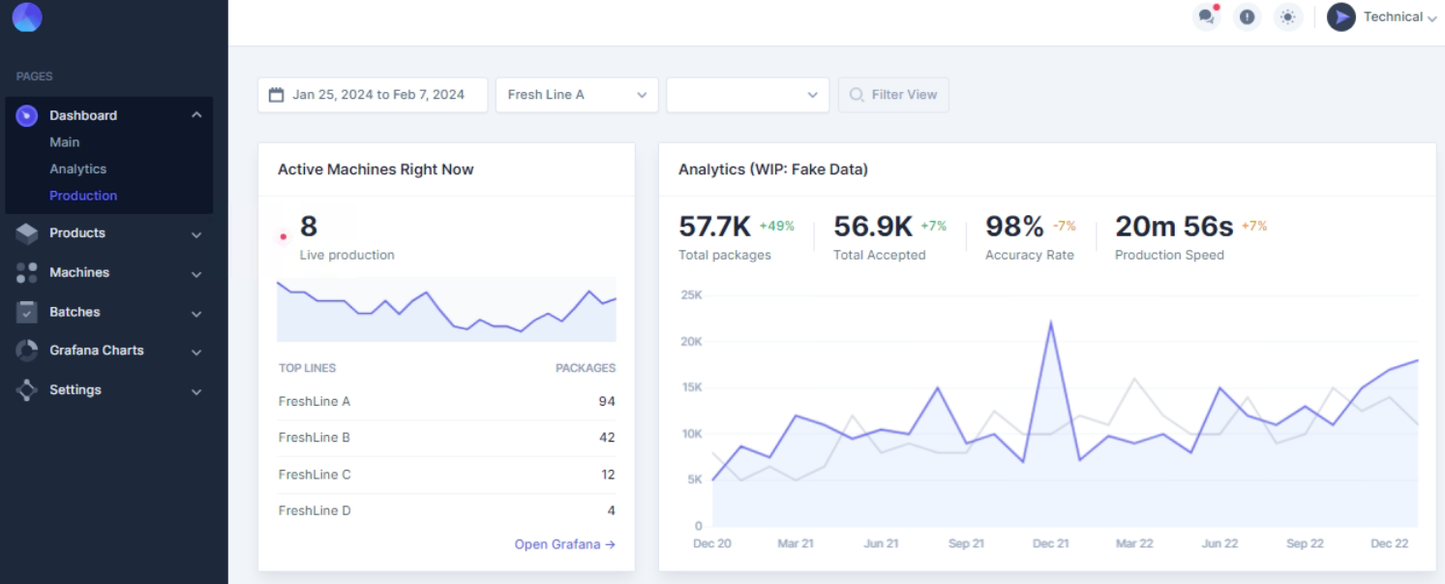
Task: Click the Open Grafana link
Action: (x=564, y=544)
